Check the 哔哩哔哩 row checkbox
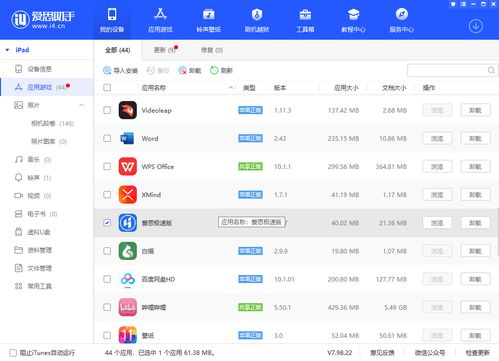 point(107,307)
